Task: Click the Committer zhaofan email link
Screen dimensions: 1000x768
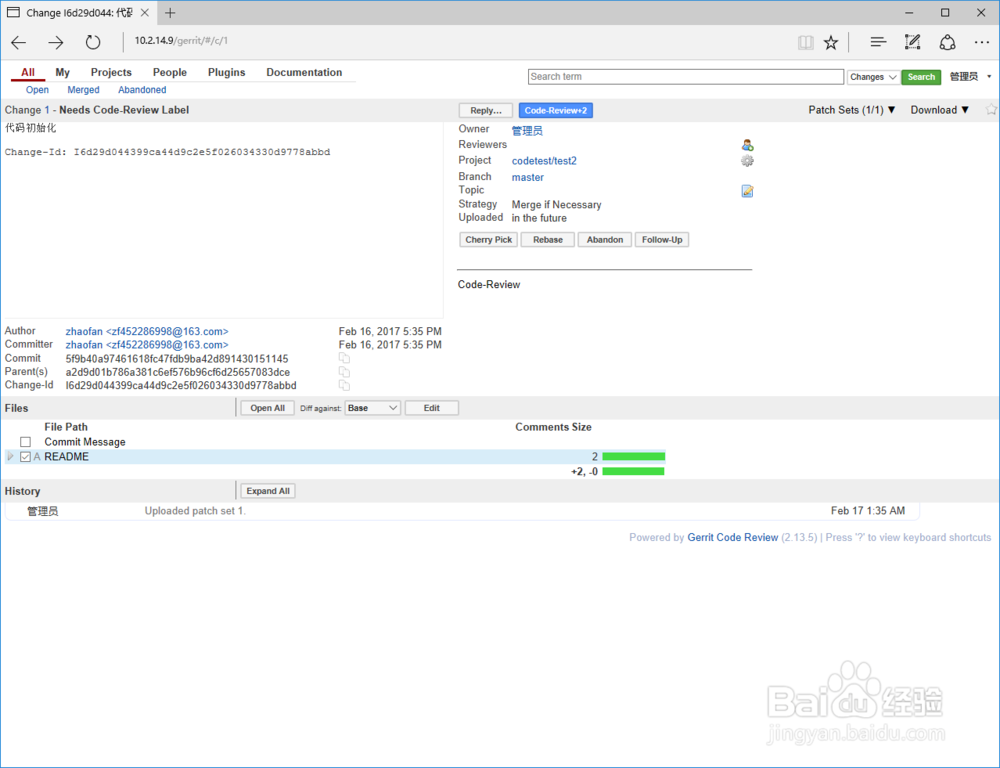Action: coord(147,345)
